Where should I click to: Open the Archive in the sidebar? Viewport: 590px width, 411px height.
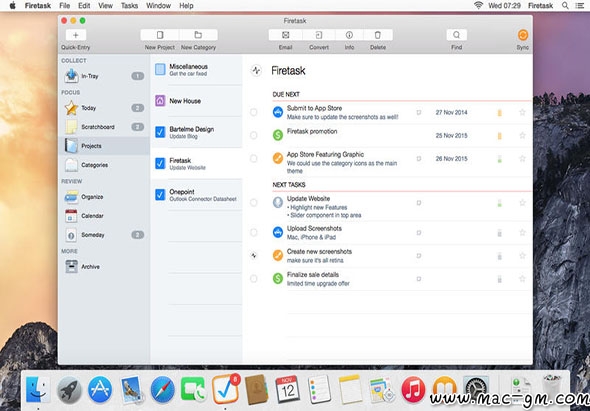(x=104, y=267)
